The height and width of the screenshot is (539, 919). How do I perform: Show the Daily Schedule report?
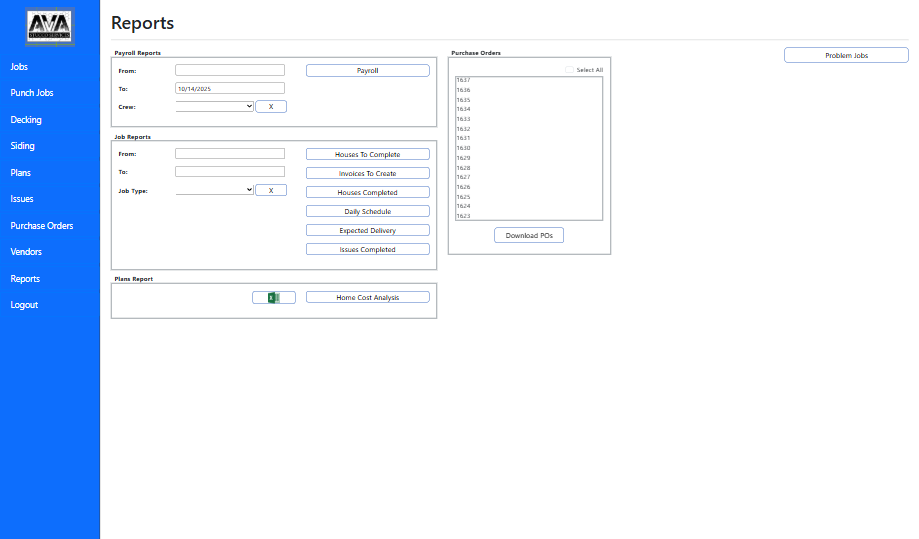pyautogui.click(x=367, y=212)
